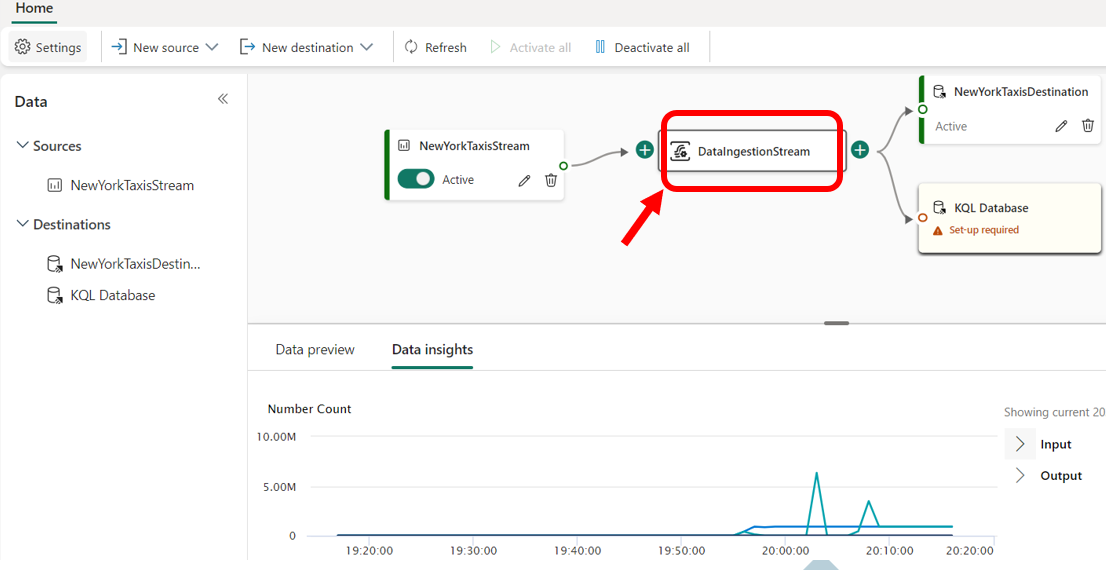Screen dimensions: 1106x570
Task: Delete NewYorkTaxisStream using trash icon
Action: pos(551,180)
